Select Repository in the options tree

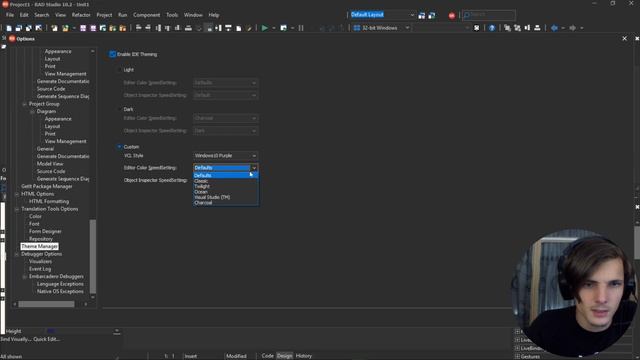tap(41, 239)
